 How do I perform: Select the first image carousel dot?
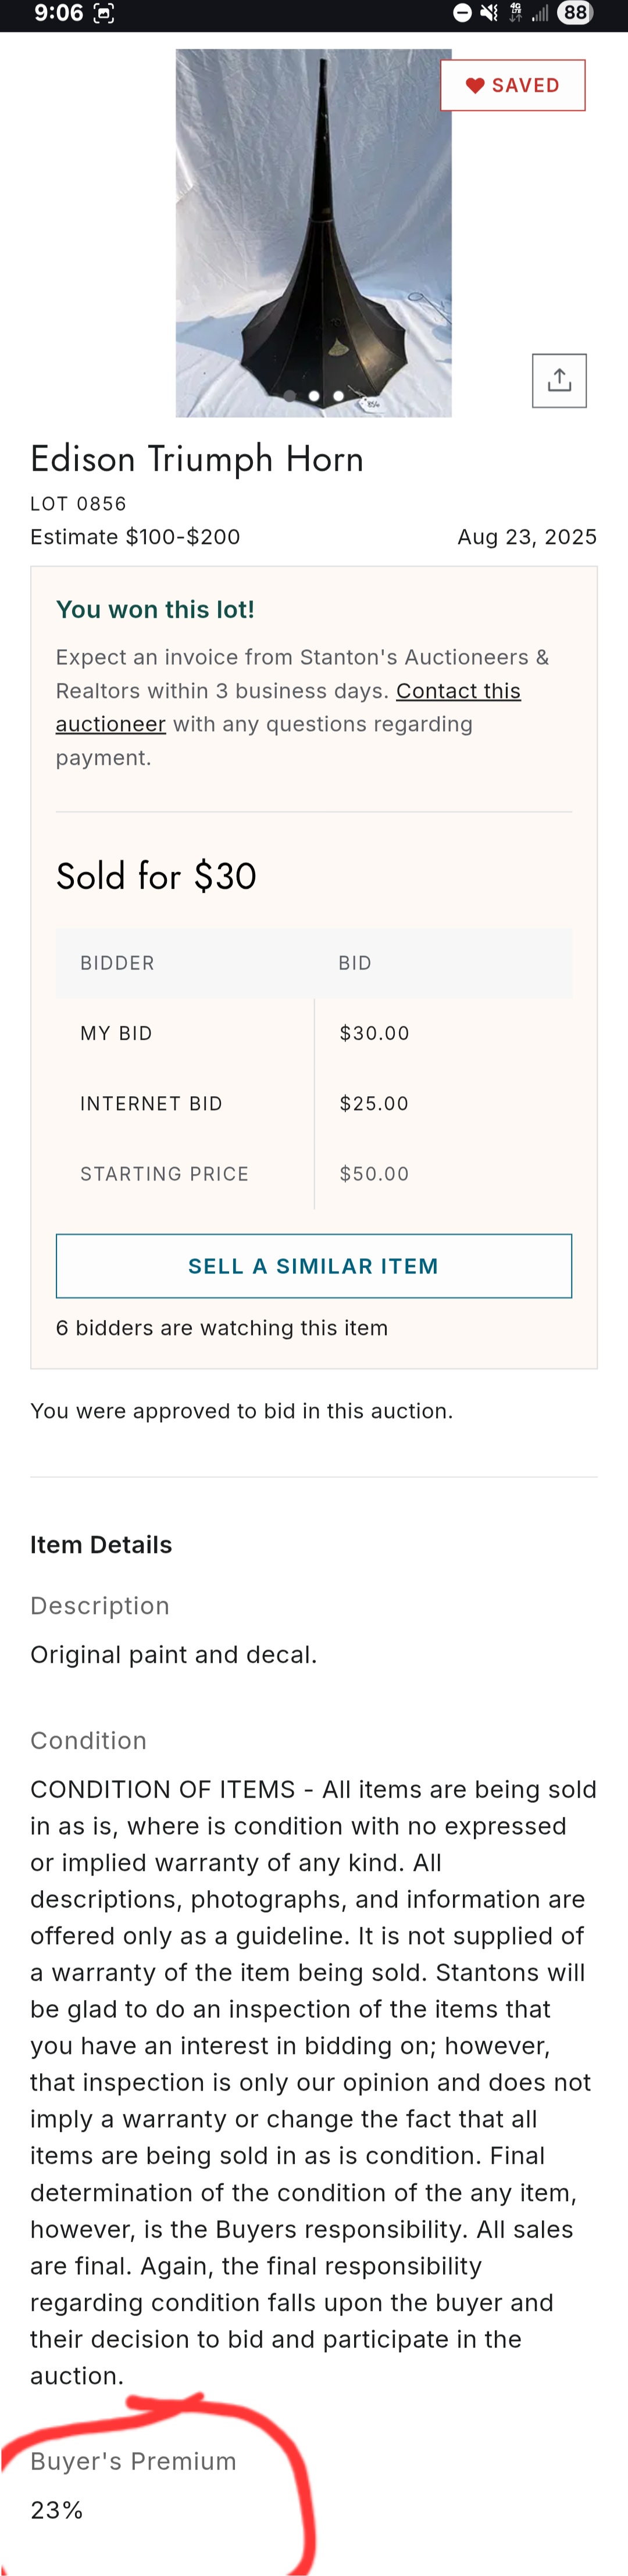(x=289, y=396)
